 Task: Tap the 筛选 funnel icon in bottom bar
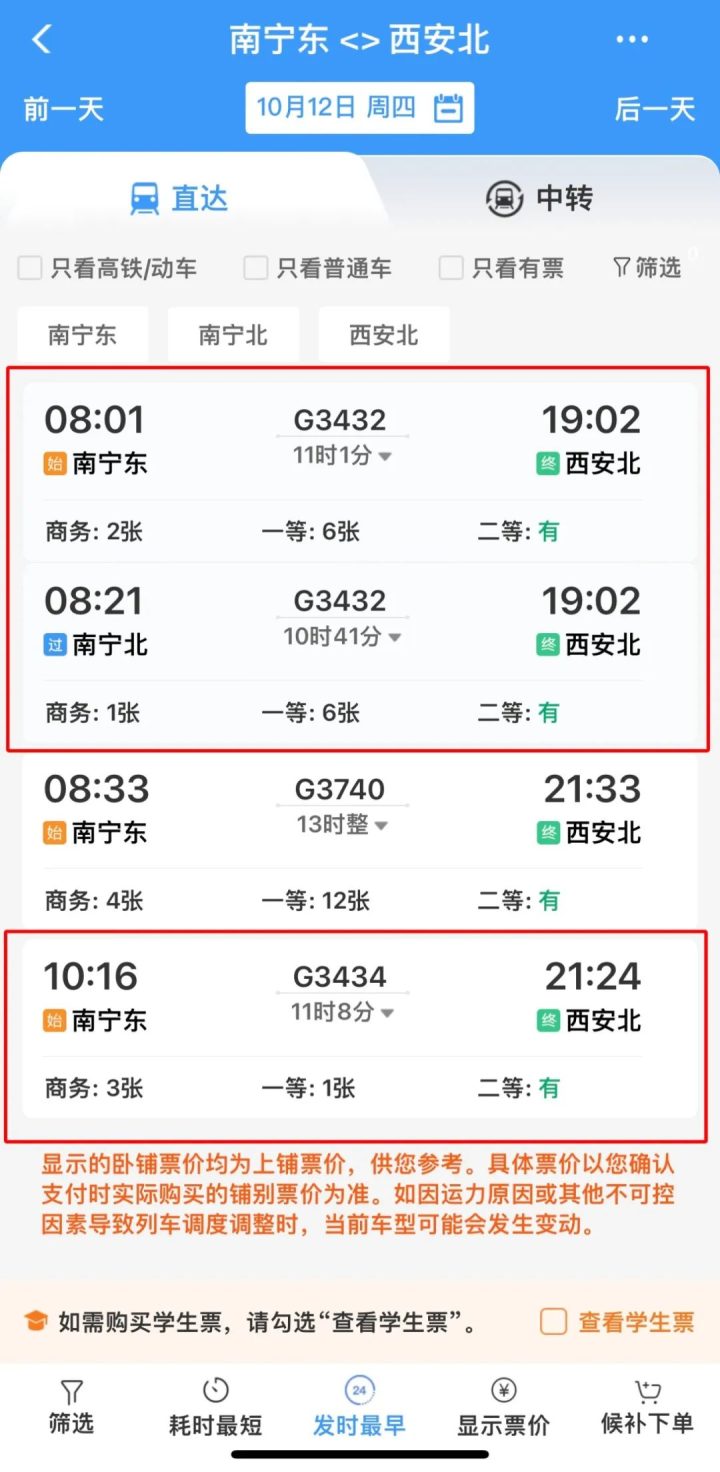[x=71, y=1391]
